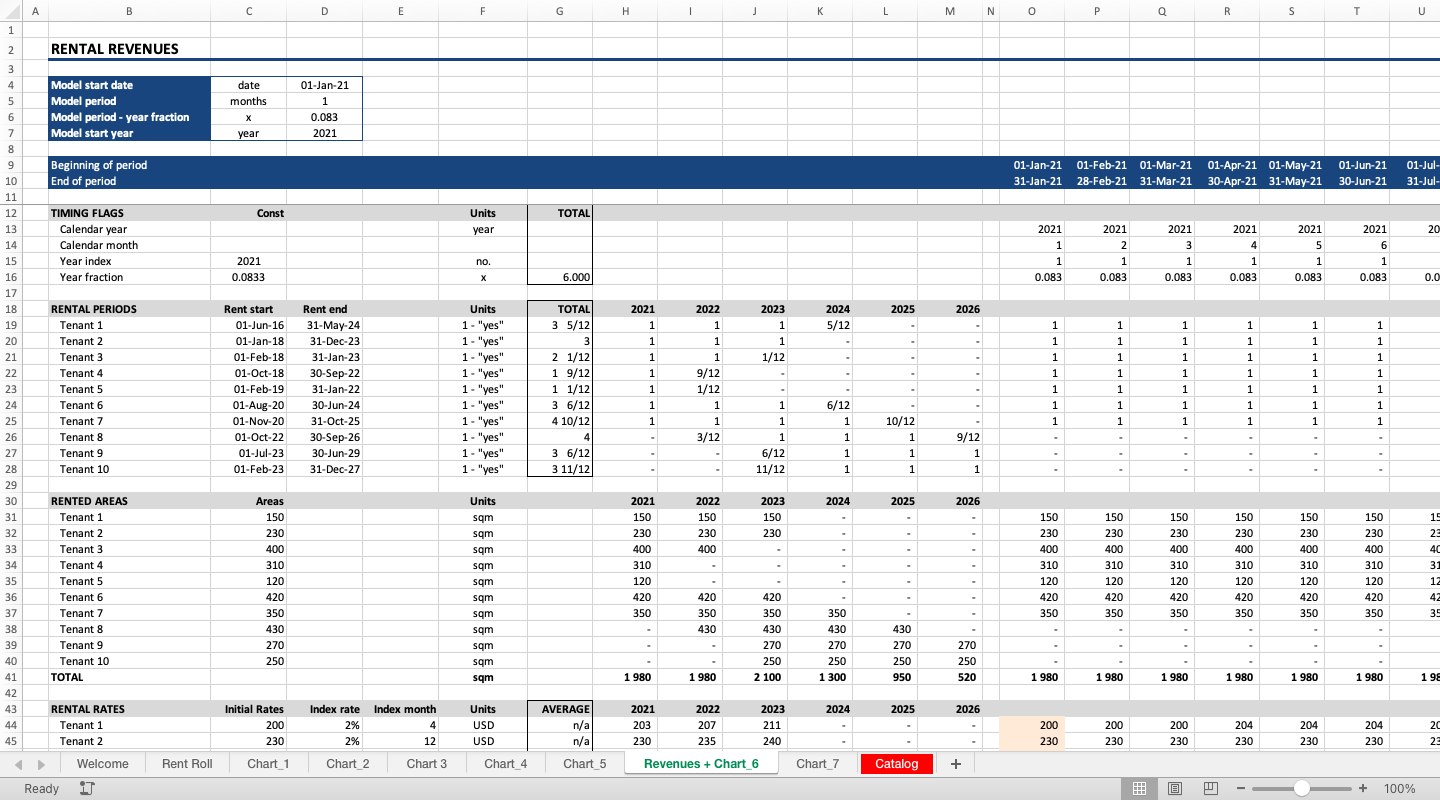Switch to the Chart_5 sheet
Viewport: 1440px width, 800px height.
click(585, 763)
